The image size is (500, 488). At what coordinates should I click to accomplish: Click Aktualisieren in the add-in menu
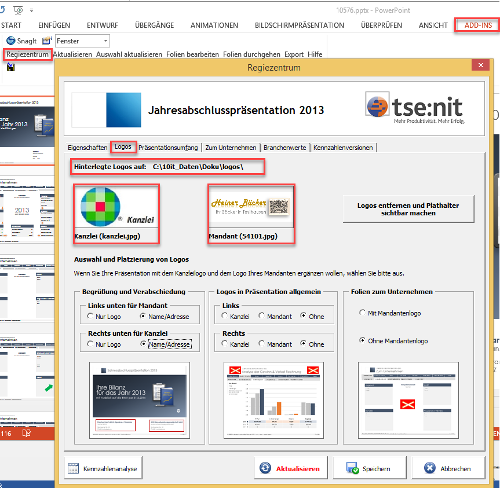(72, 54)
